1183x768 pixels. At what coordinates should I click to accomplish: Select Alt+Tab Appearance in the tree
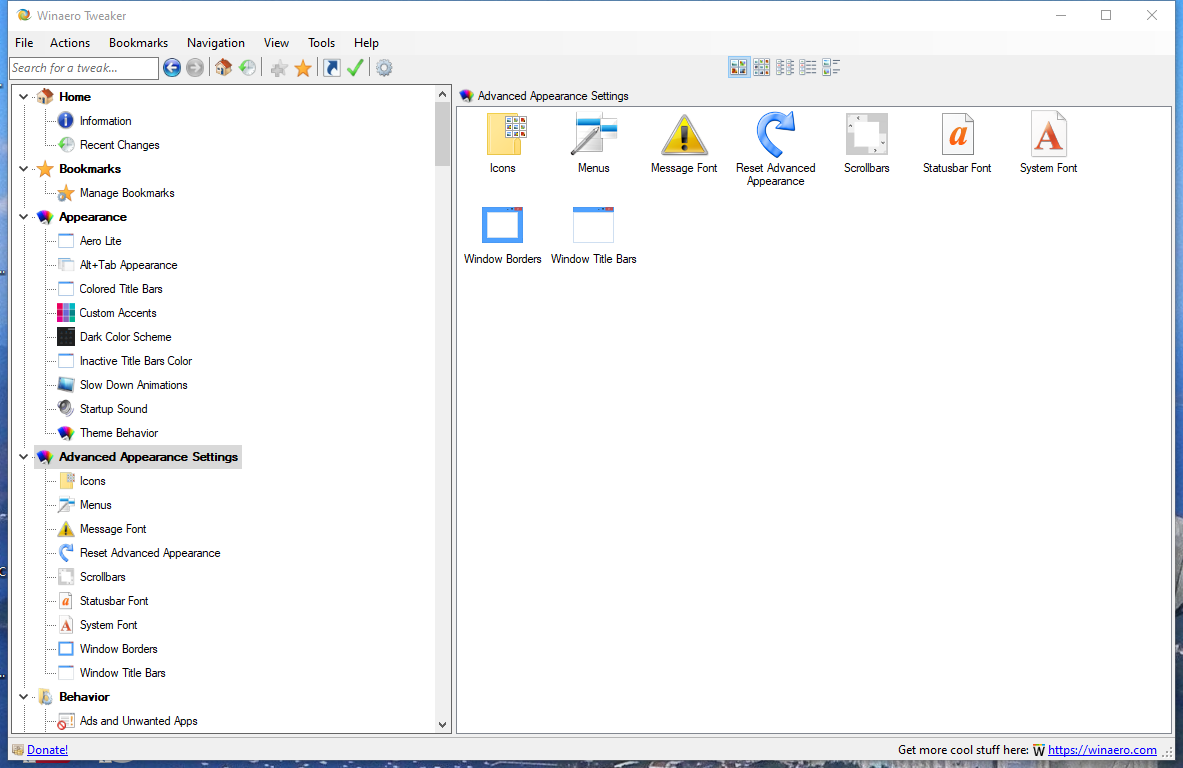[x=128, y=266]
